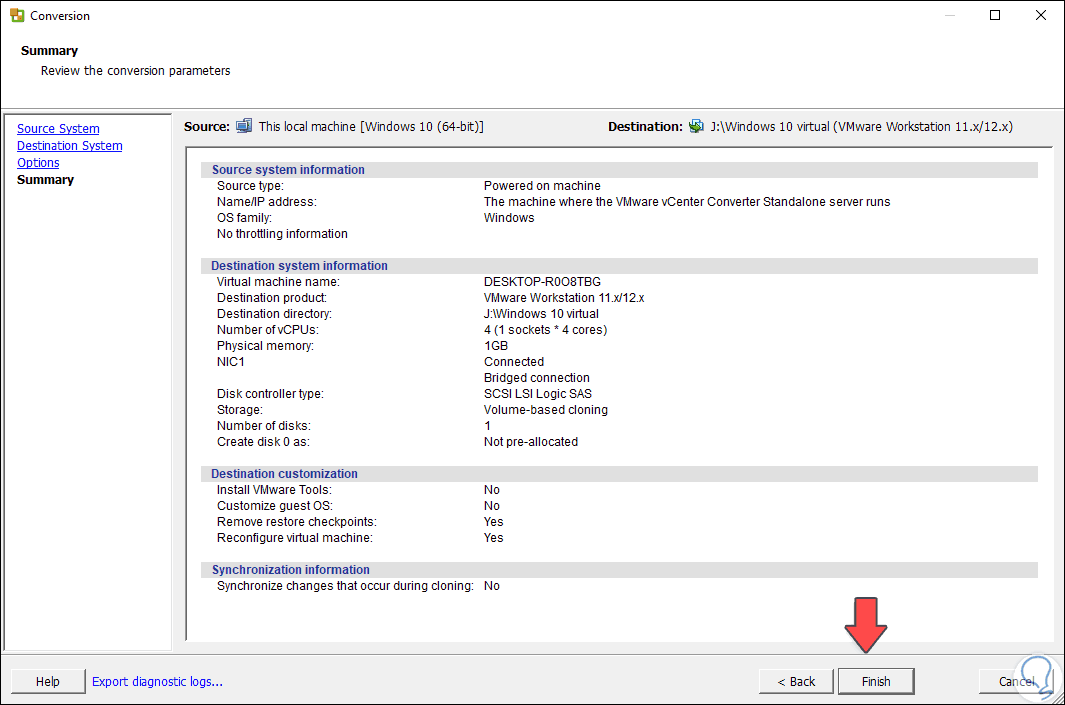The width and height of the screenshot is (1065, 705).
Task: Click the source local machine computer icon
Action: click(244, 126)
